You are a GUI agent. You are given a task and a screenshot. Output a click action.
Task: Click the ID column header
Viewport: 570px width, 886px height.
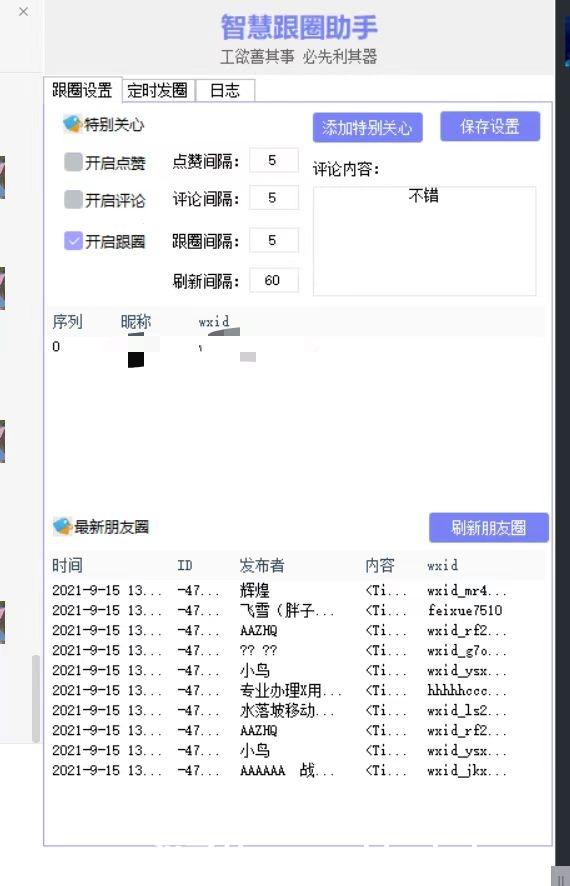point(185,566)
